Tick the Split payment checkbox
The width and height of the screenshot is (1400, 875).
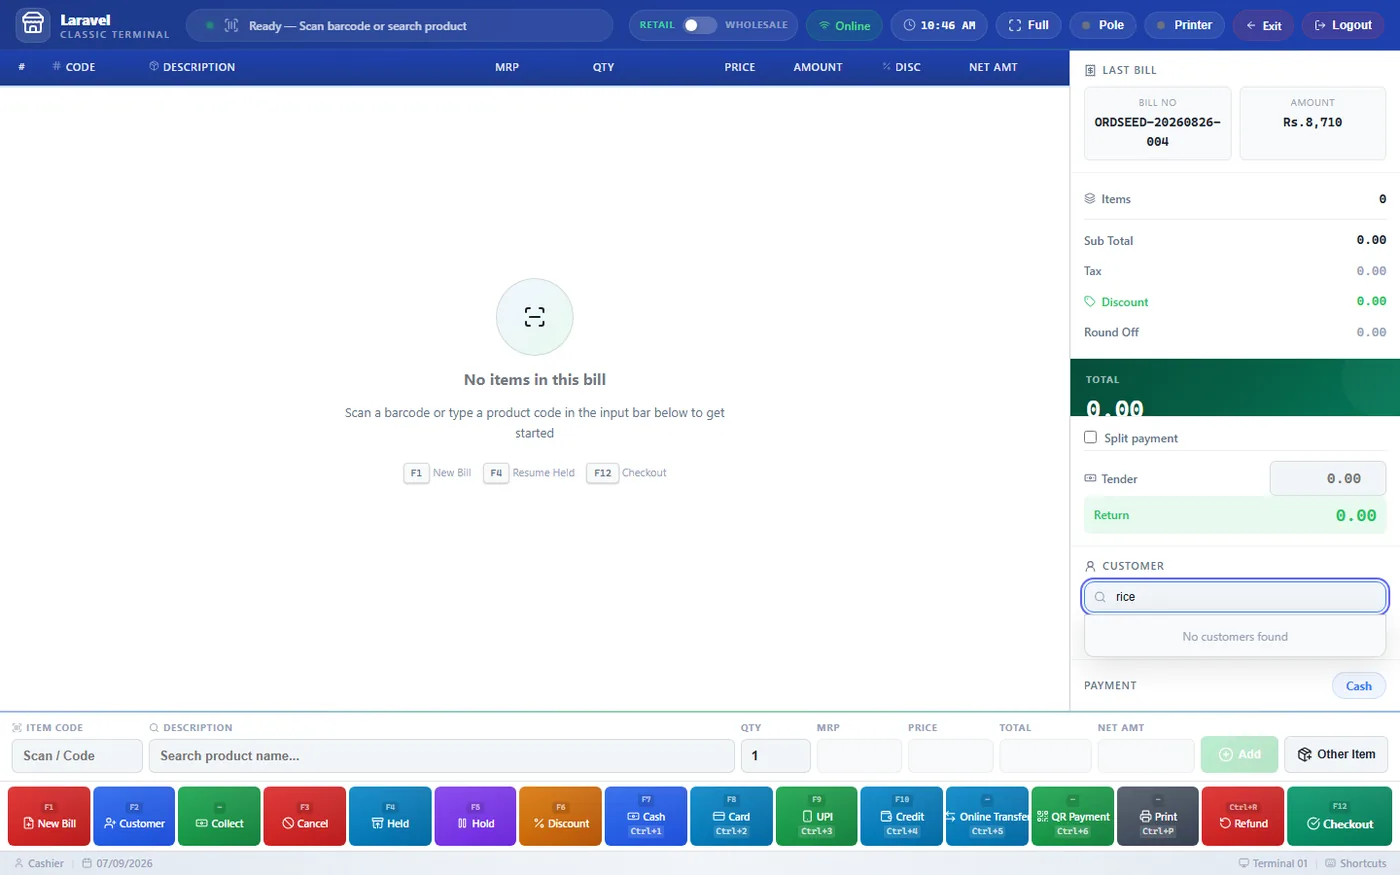click(x=1091, y=437)
